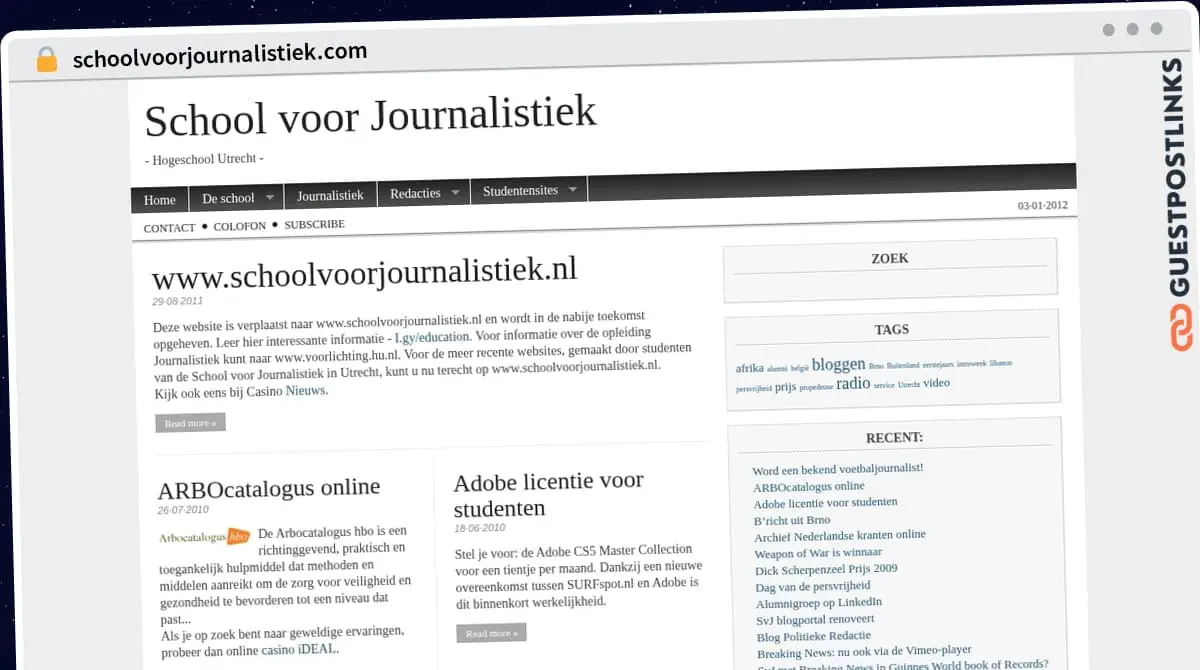Select the Studentensites menu label
Viewport: 1200px width, 670px height.
click(x=520, y=190)
